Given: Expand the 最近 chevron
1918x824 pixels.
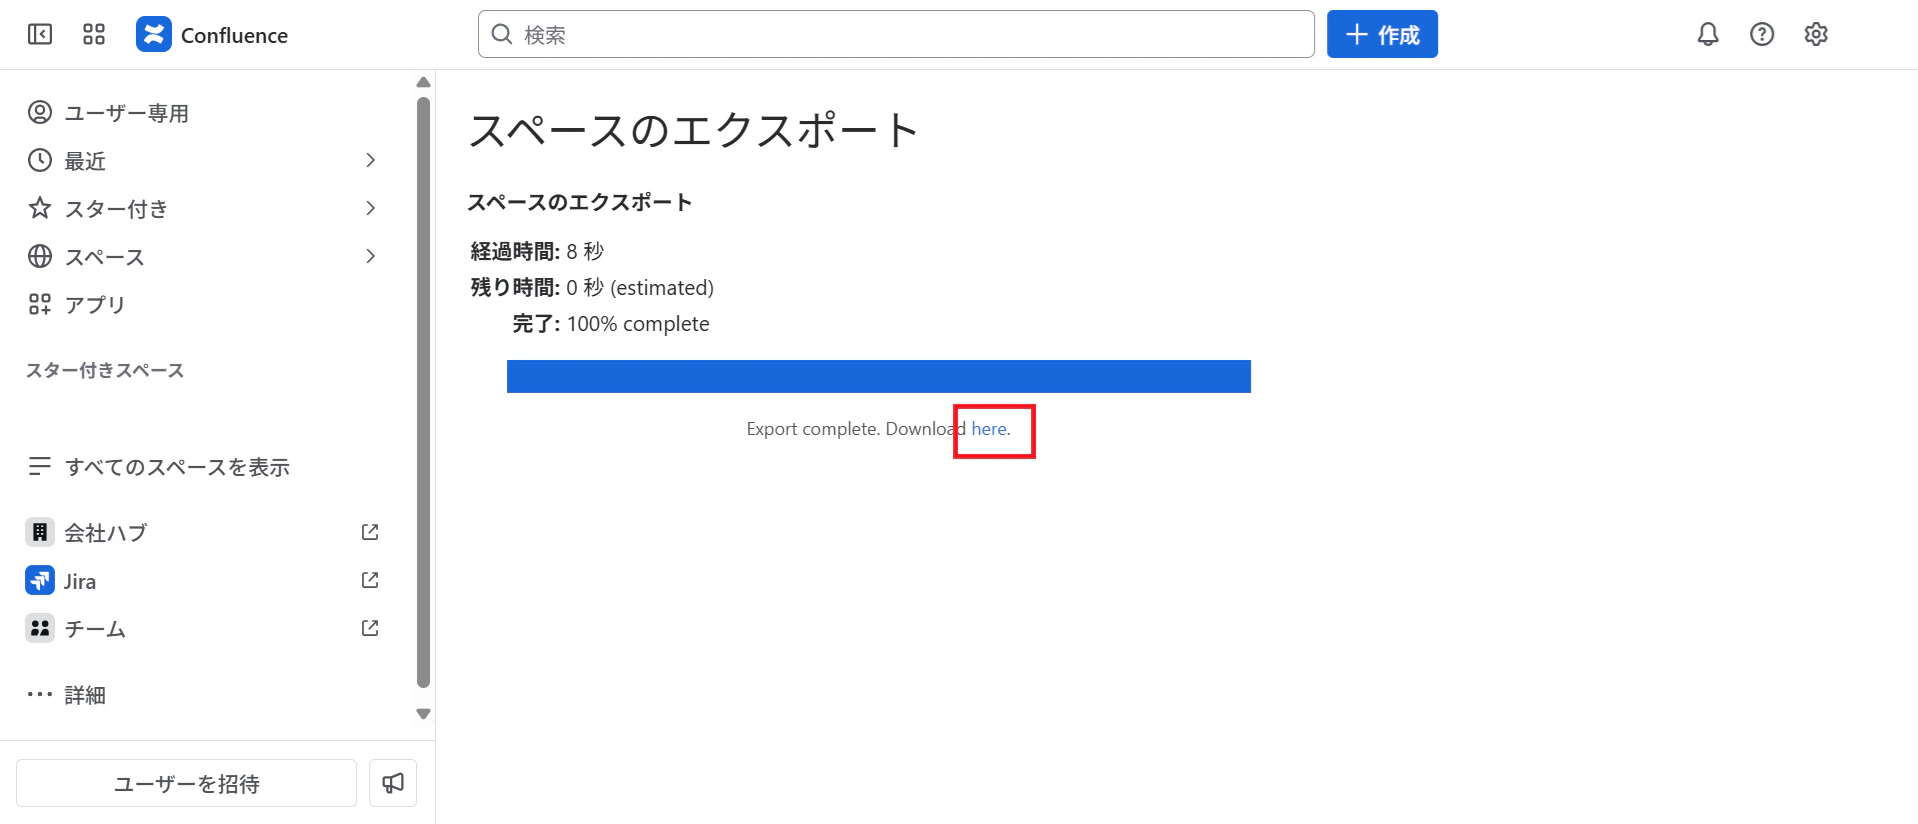Looking at the screenshot, I should (x=370, y=160).
